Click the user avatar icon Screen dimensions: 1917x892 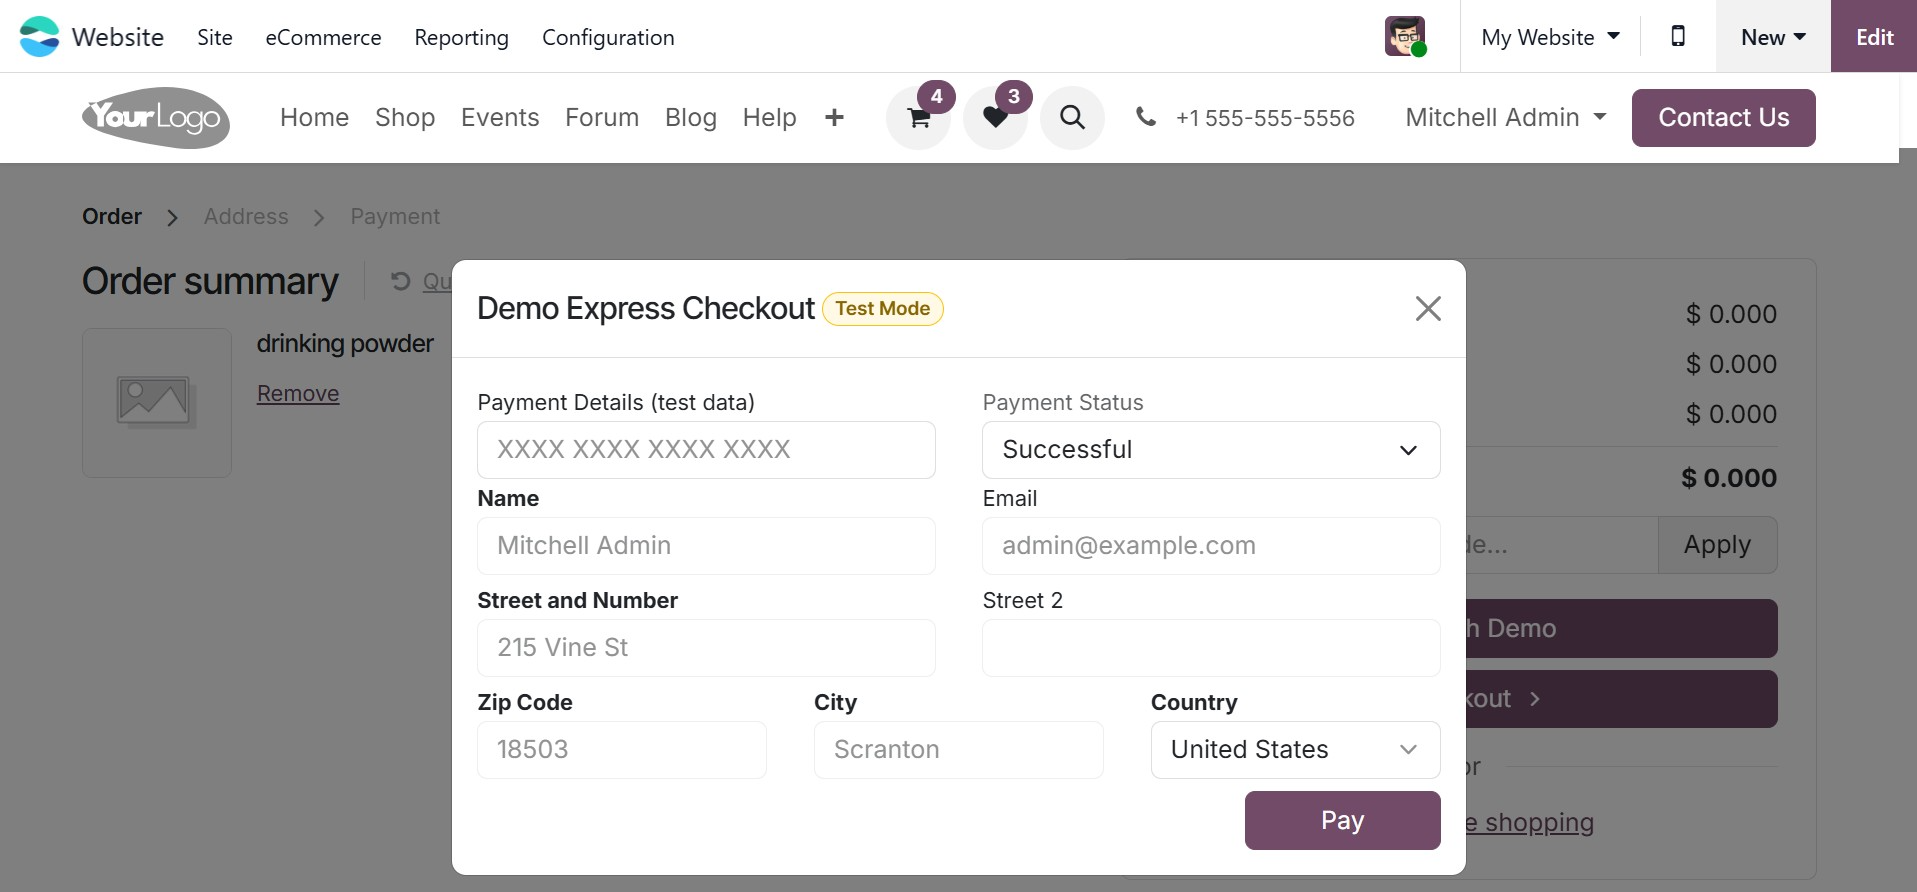[1405, 37]
